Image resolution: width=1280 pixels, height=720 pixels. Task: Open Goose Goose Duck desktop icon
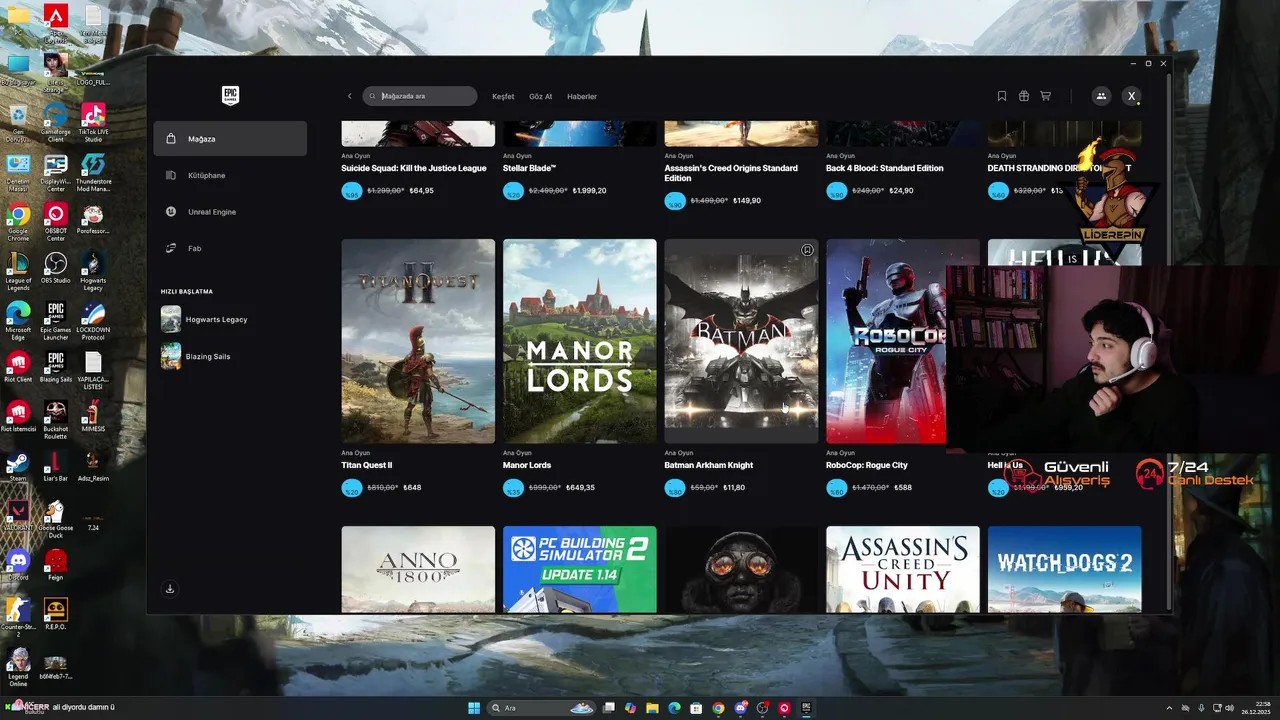pos(56,518)
